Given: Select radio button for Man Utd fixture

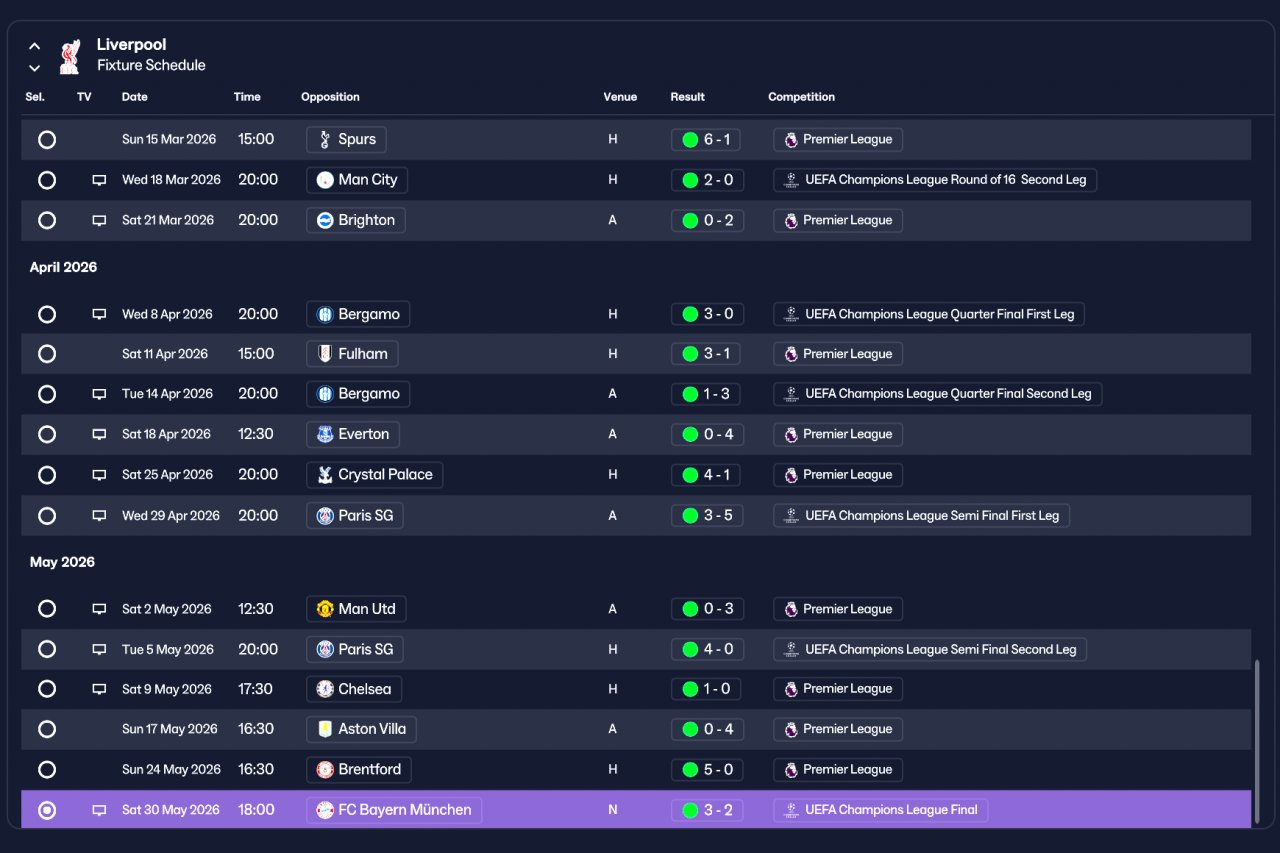Looking at the screenshot, I should coord(47,609).
